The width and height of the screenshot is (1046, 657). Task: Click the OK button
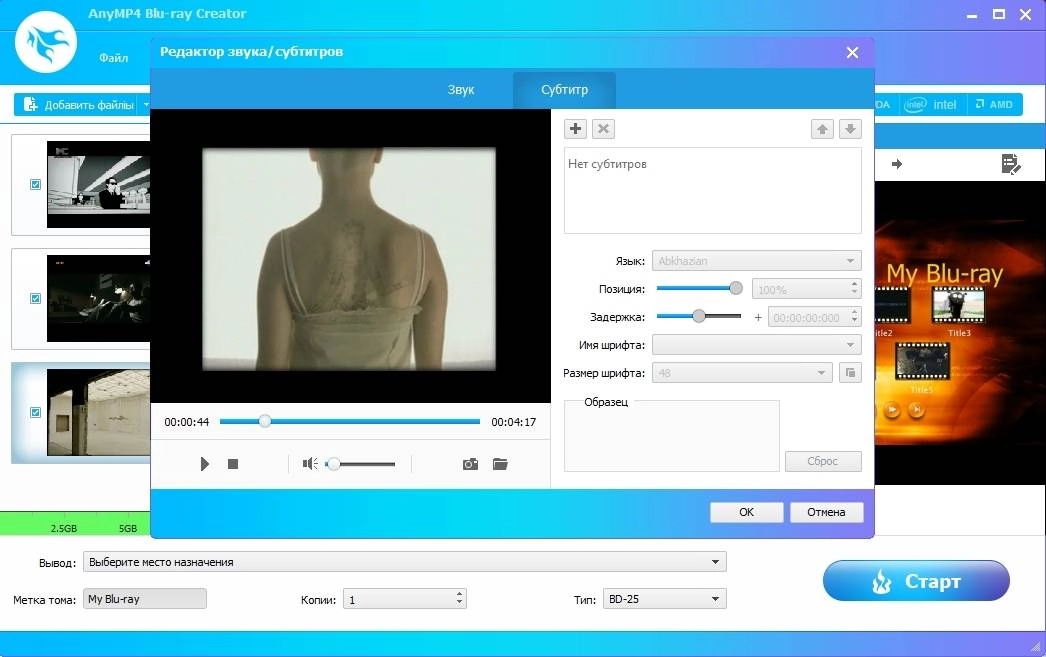pyautogui.click(x=746, y=512)
